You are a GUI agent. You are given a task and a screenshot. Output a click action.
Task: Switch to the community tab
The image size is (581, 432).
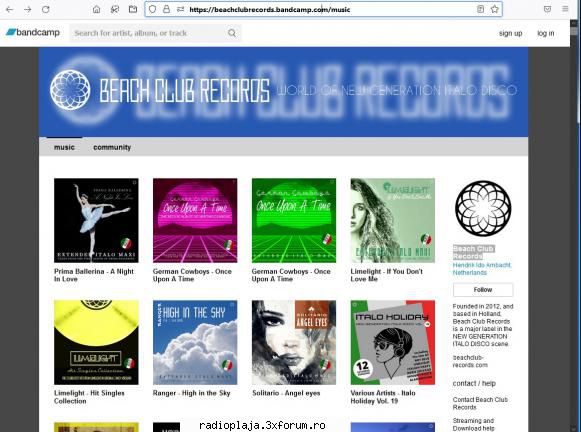[x=112, y=147]
